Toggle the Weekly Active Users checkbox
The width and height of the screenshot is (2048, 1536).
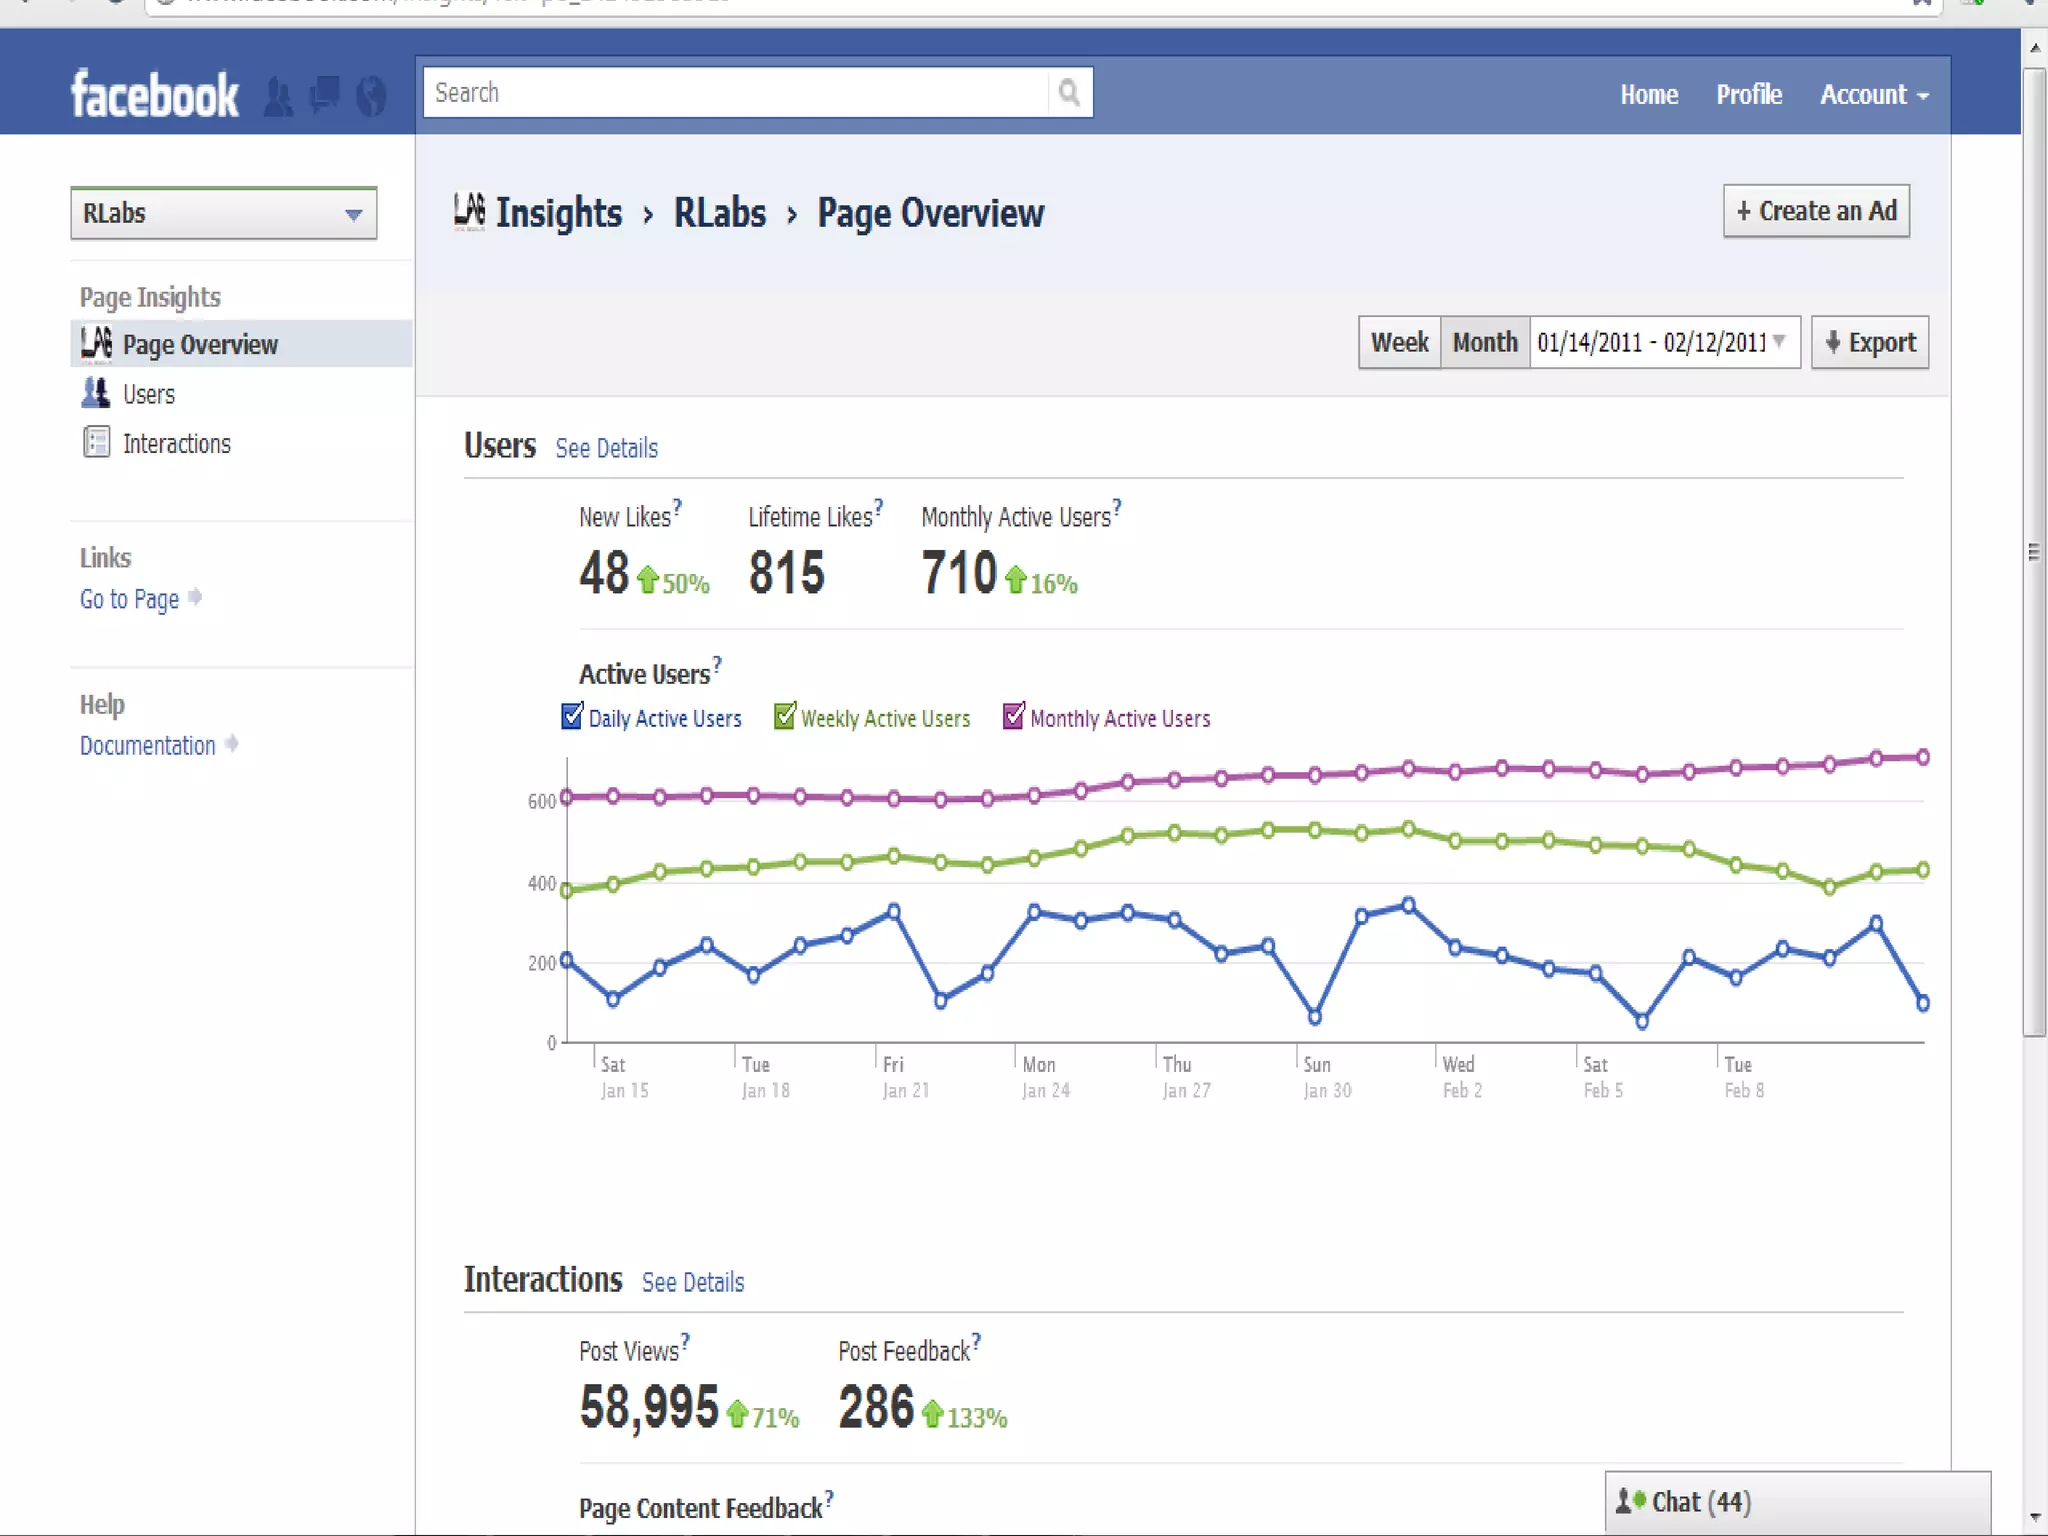(785, 716)
